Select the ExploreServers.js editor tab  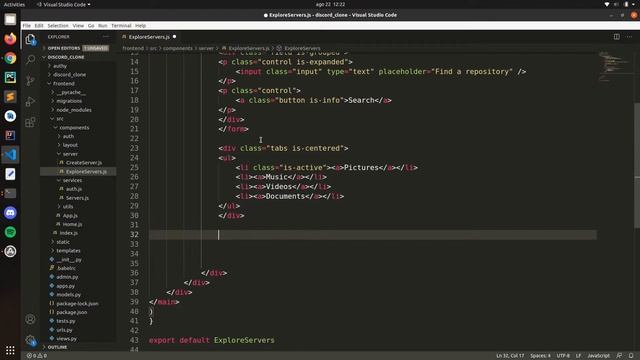click(149, 37)
